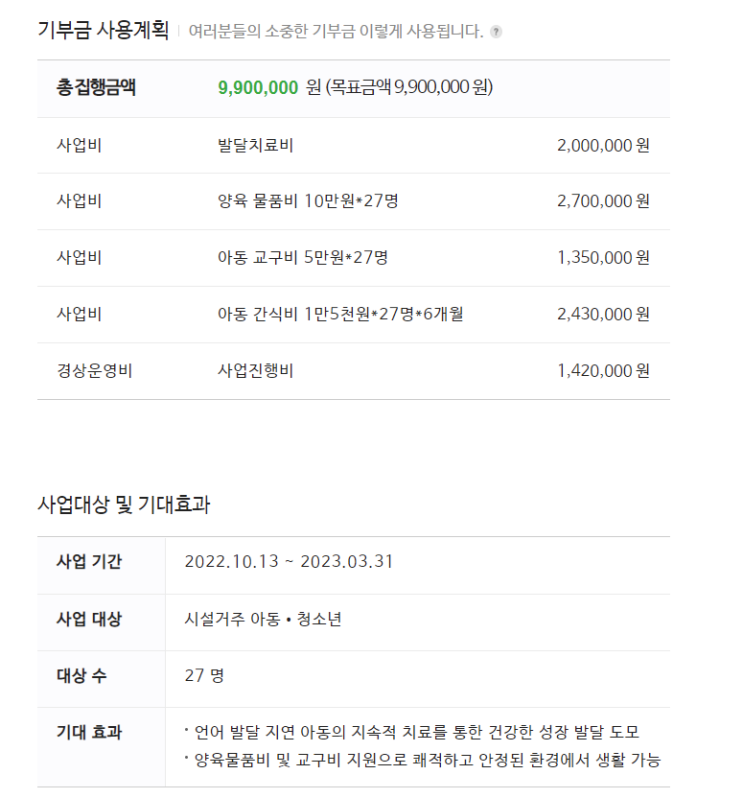Click the help question mark icon
743x798 pixels.
tap(496, 32)
